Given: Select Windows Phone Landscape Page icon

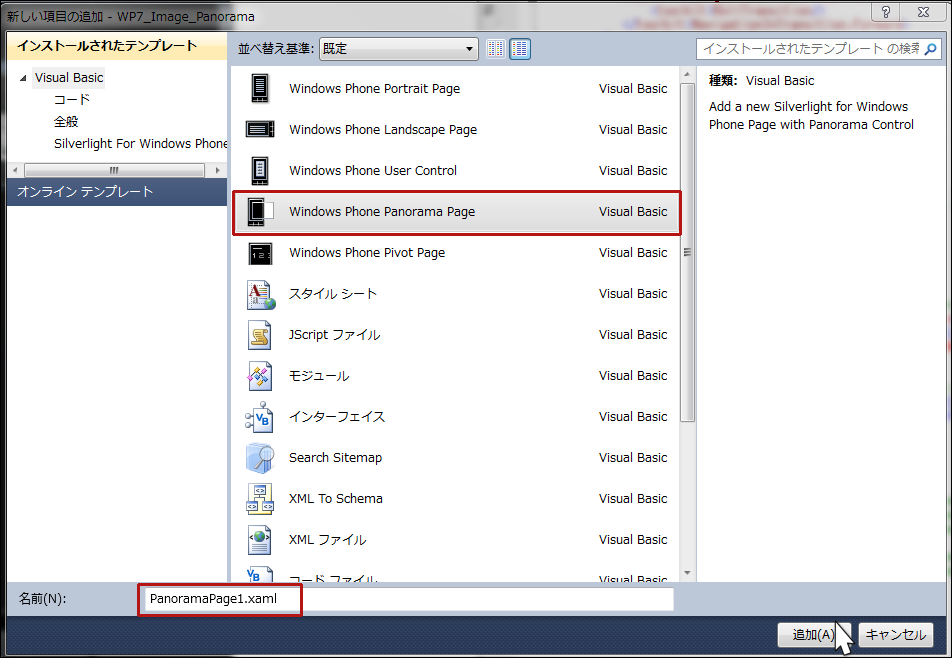Looking at the screenshot, I should pos(260,129).
